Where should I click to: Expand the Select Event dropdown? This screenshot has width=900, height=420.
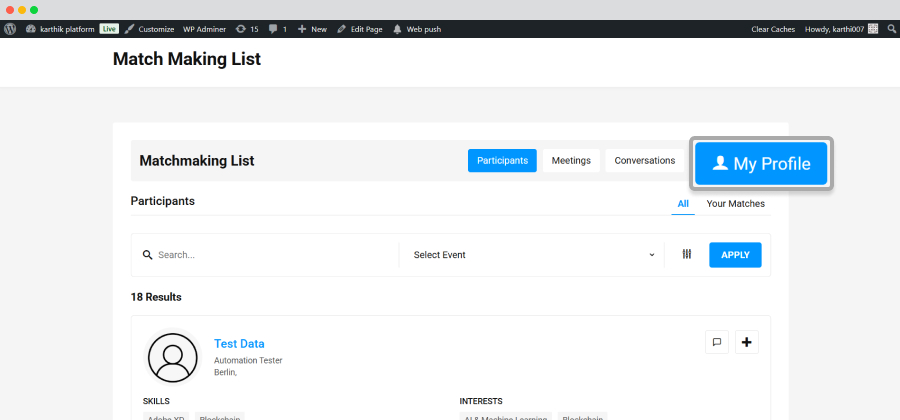pos(534,255)
